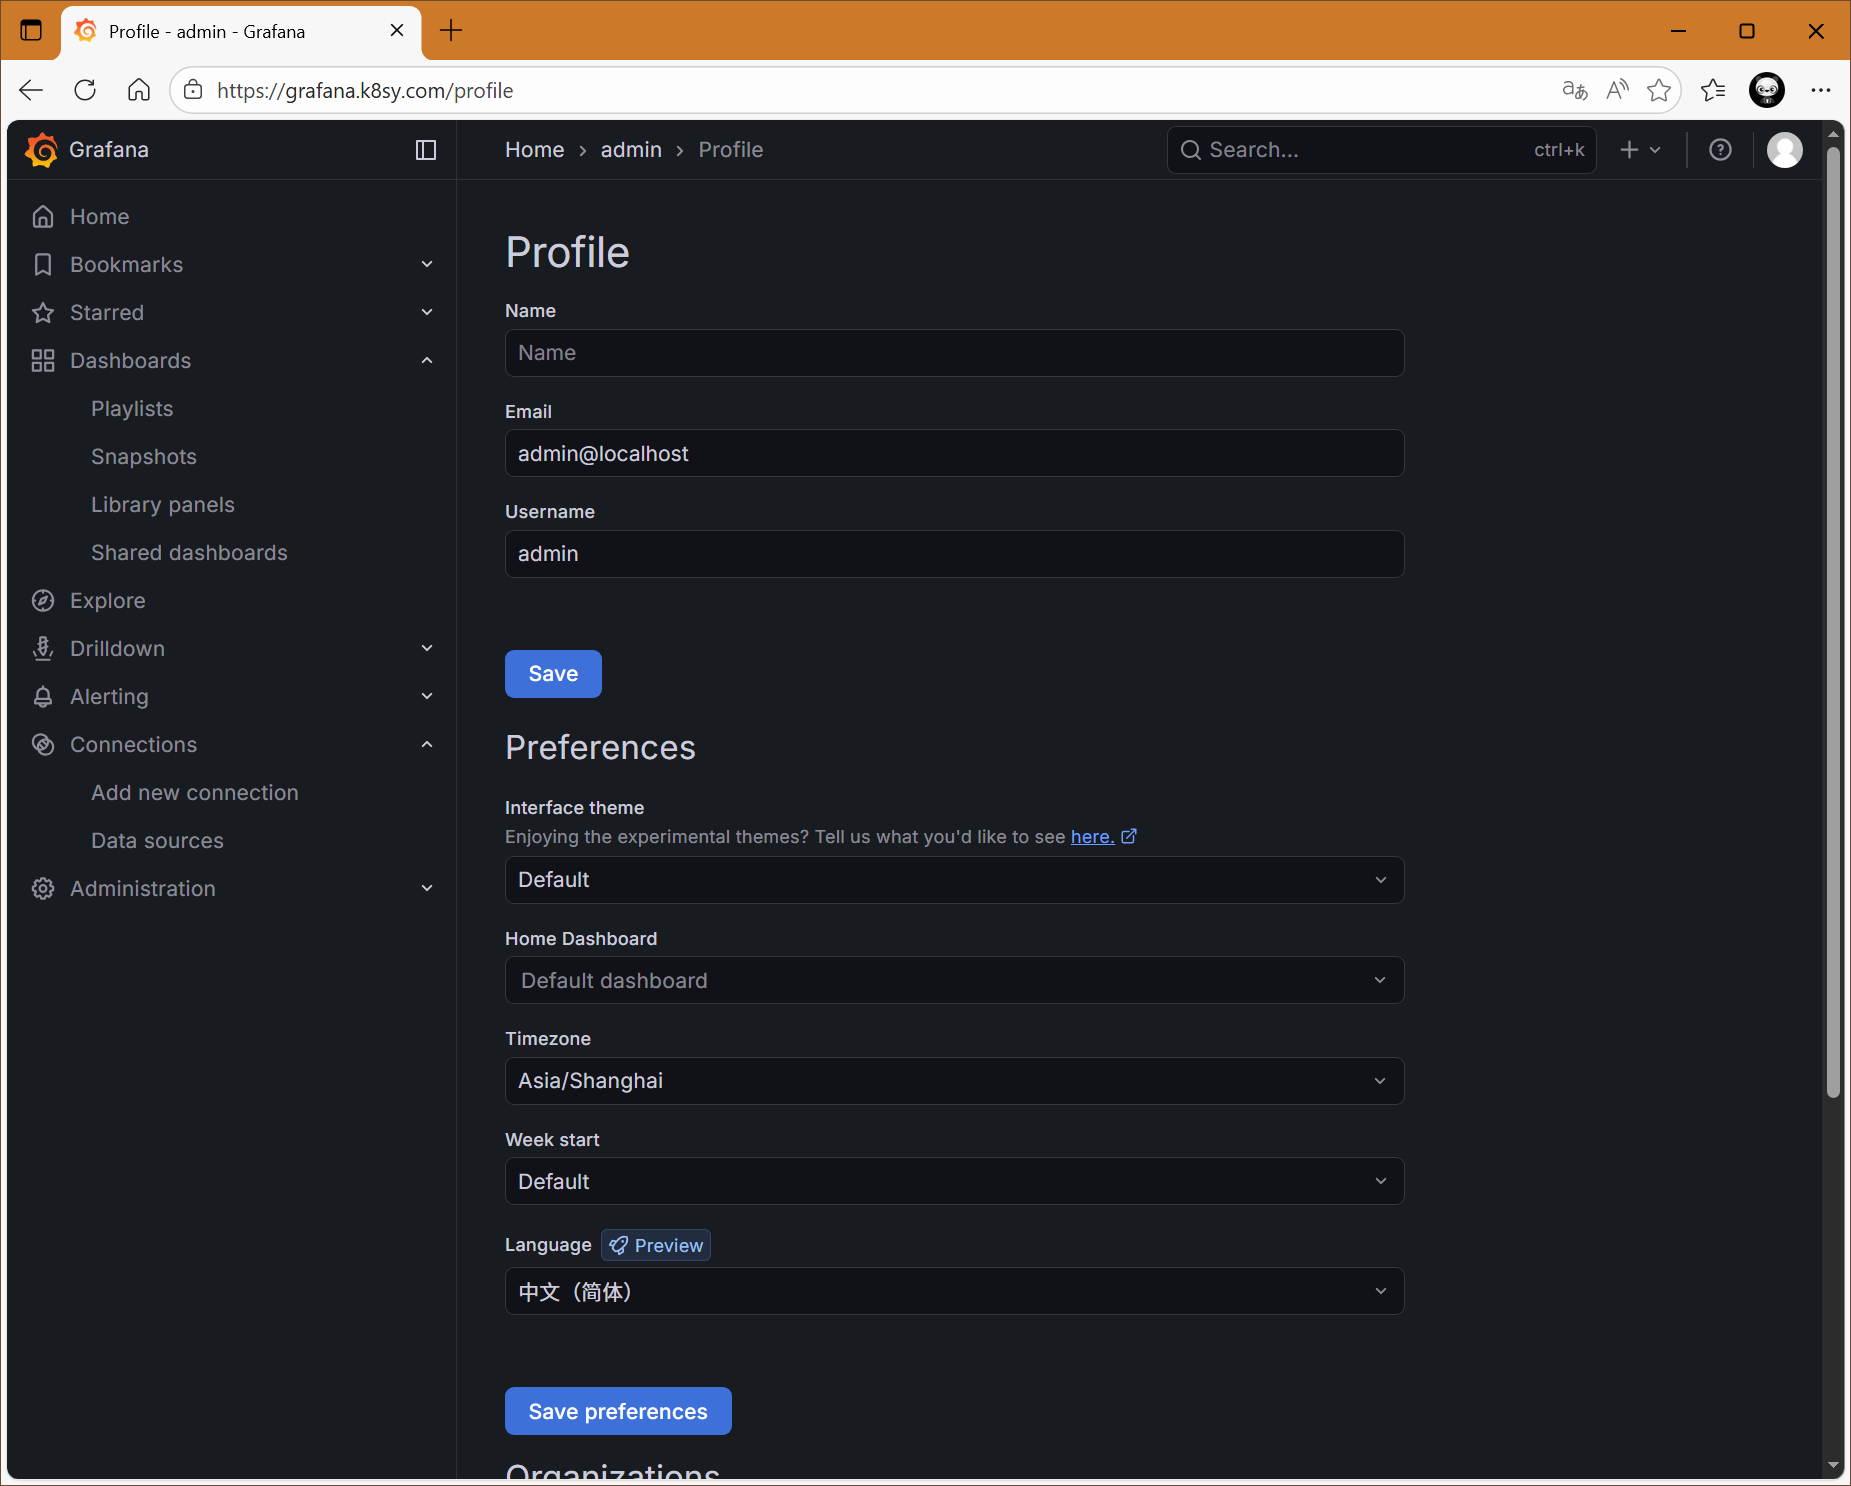Image resolution: width=1851 pixels, height=1486 pixels.
Task: Expand the Alerting menu section
Action: pos(427,697)
